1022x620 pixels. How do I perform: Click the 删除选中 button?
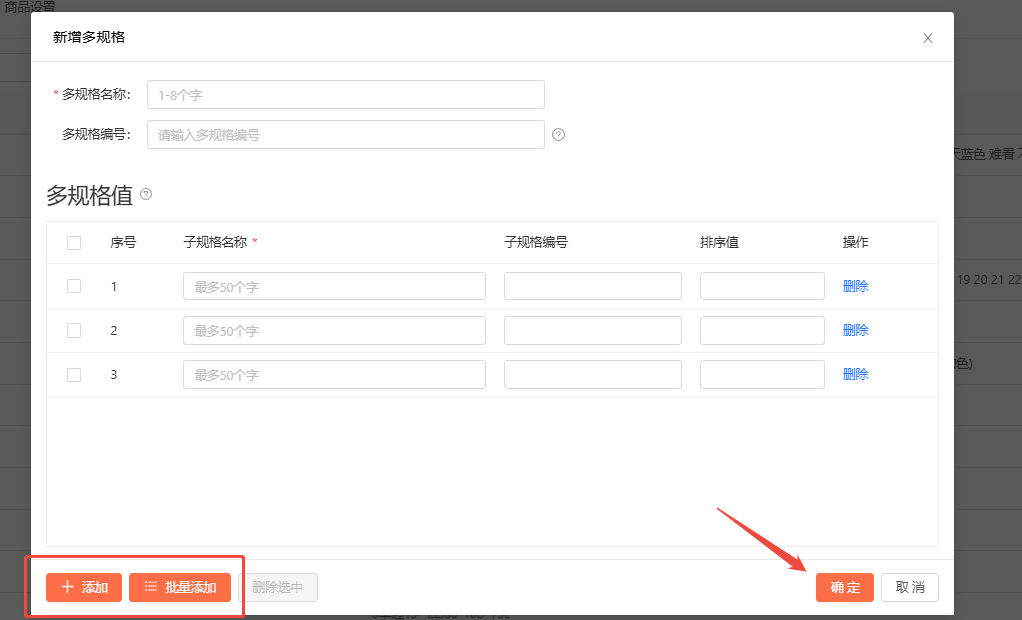pyautogui.click(x=278, y=587)
